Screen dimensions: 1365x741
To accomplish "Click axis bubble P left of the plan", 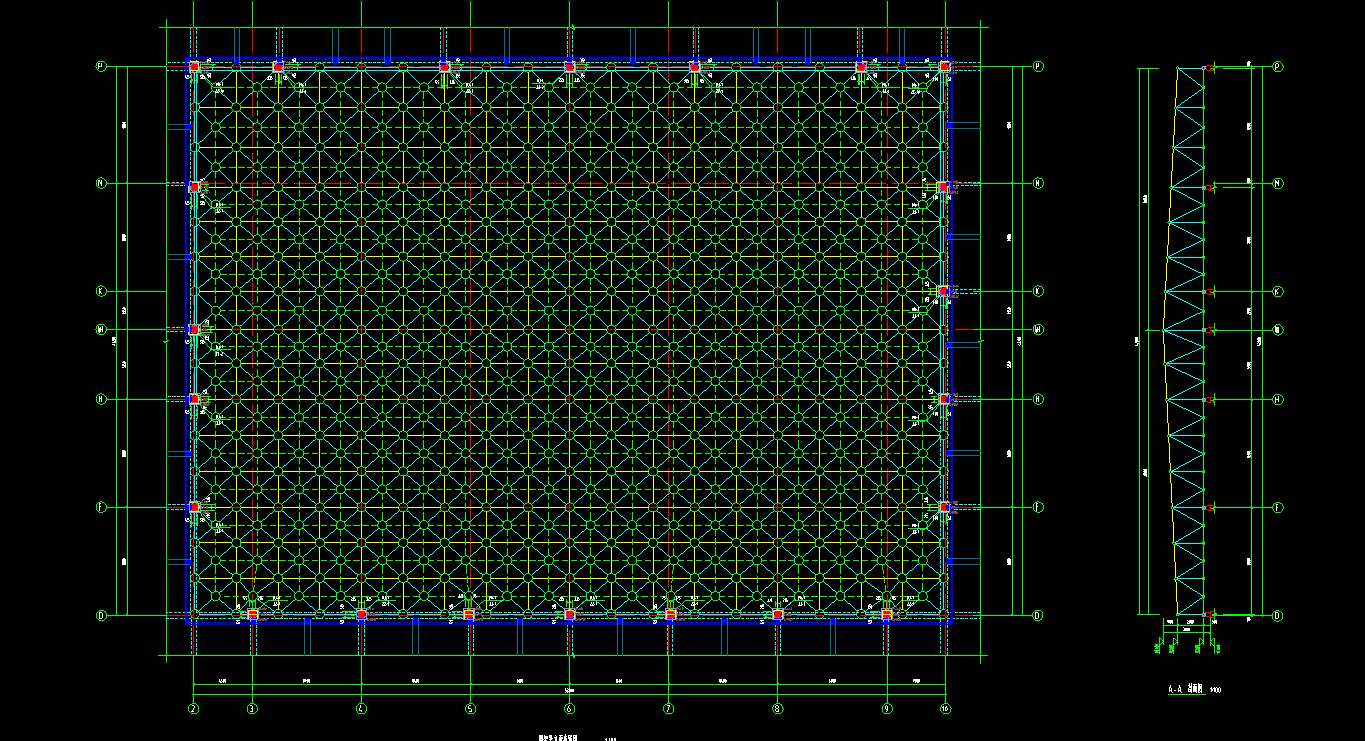I will (101, 67).
